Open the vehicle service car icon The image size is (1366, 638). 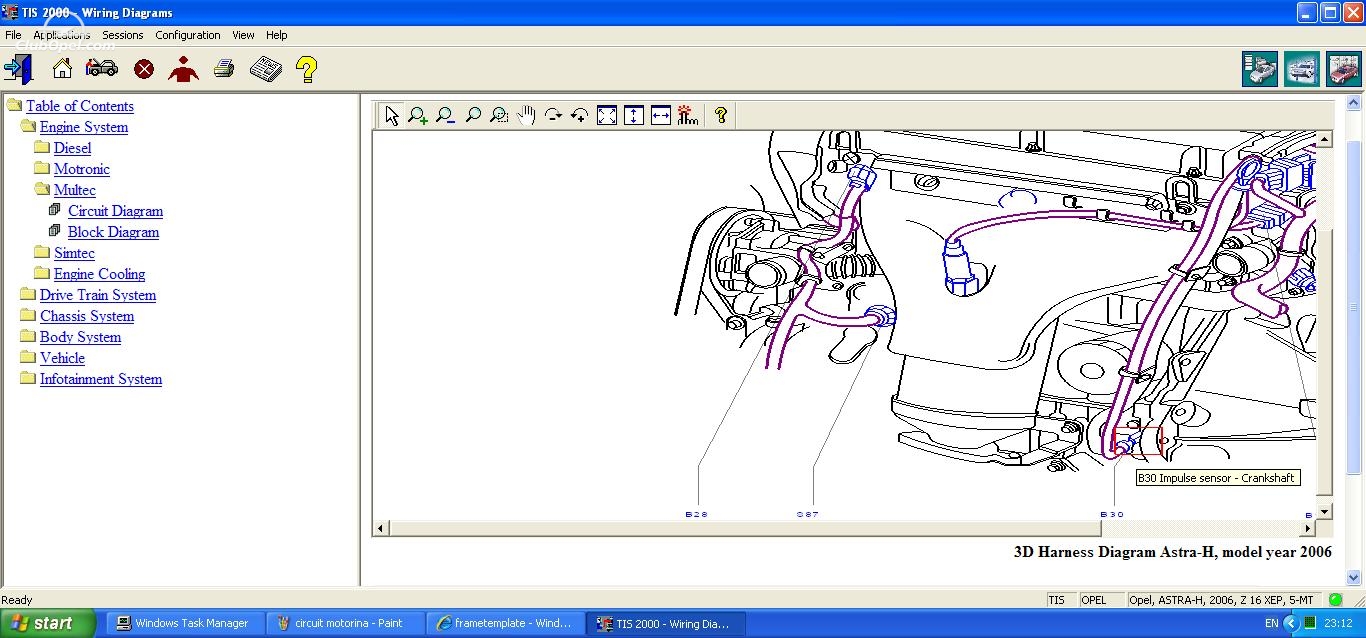pos(102,69)
